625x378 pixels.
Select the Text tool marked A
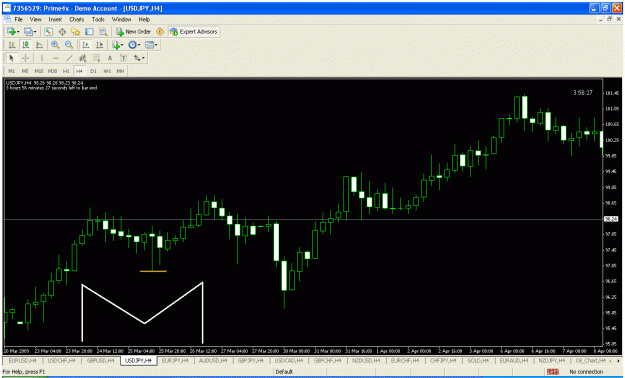(x=110, y=58)
